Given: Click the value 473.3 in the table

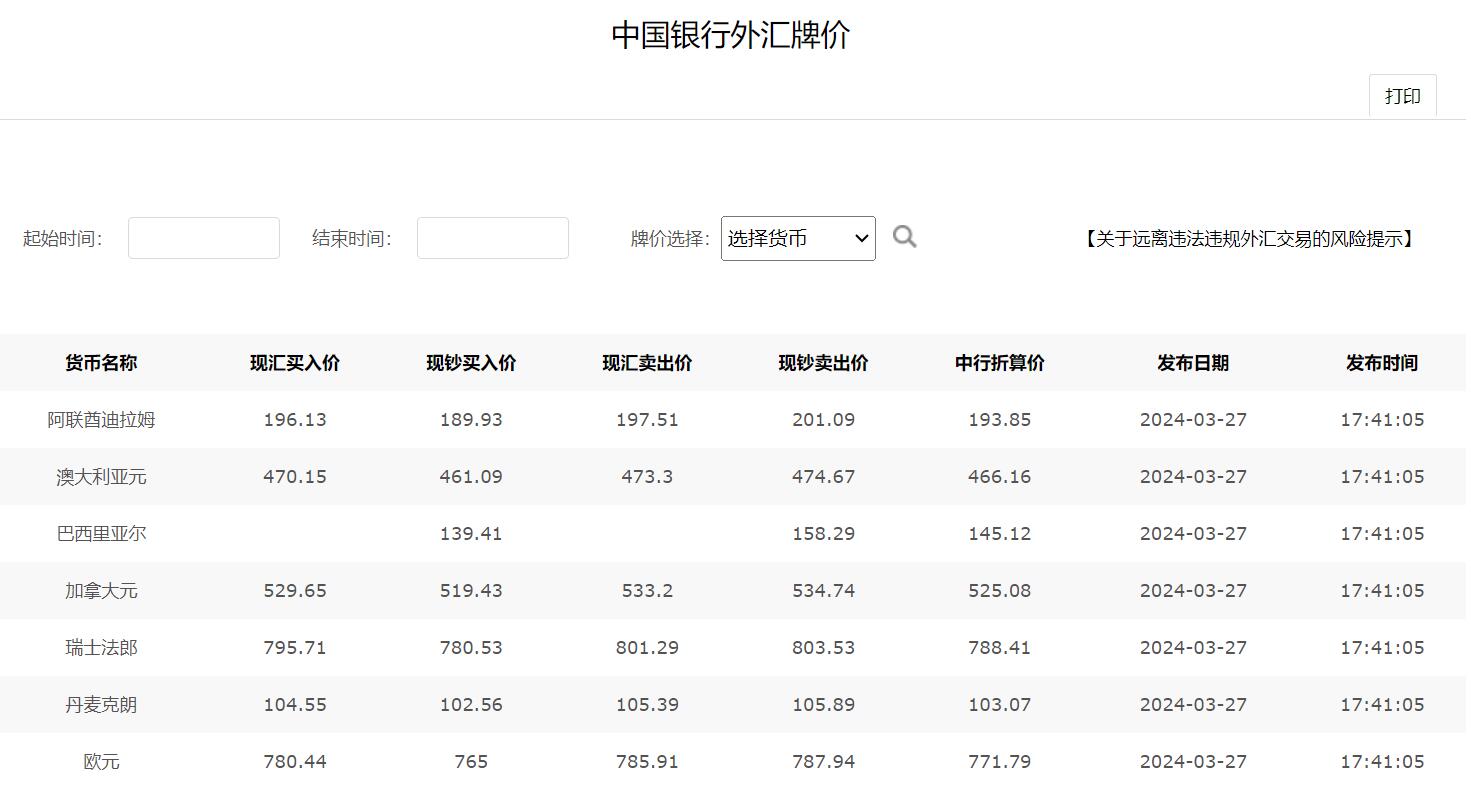Looking at the screenshot, I should 647,477.
